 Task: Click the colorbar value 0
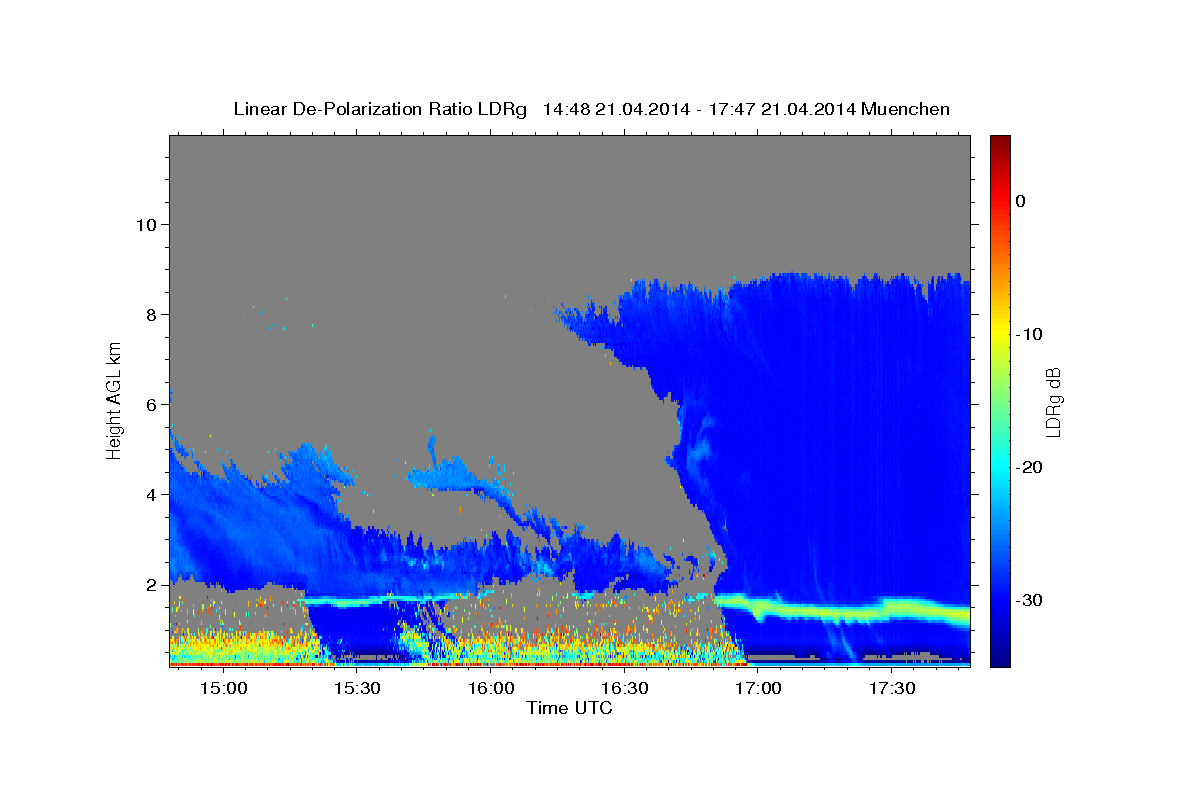1020,201
